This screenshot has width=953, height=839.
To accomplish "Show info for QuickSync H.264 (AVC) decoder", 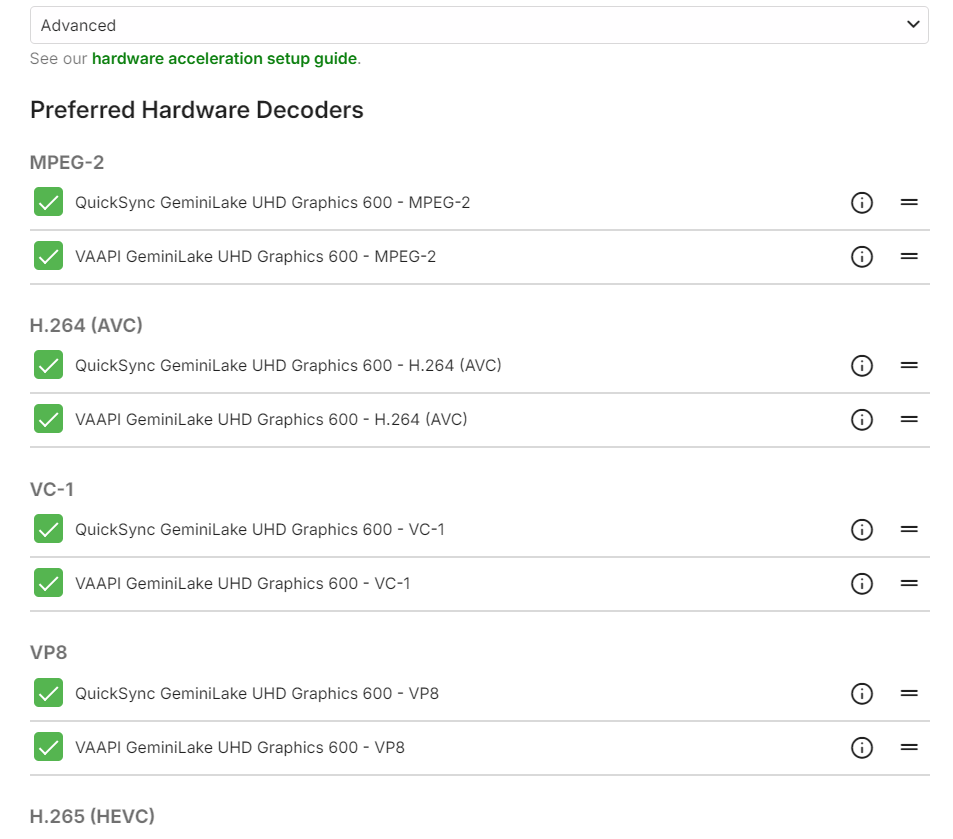I will coord(862,366).
